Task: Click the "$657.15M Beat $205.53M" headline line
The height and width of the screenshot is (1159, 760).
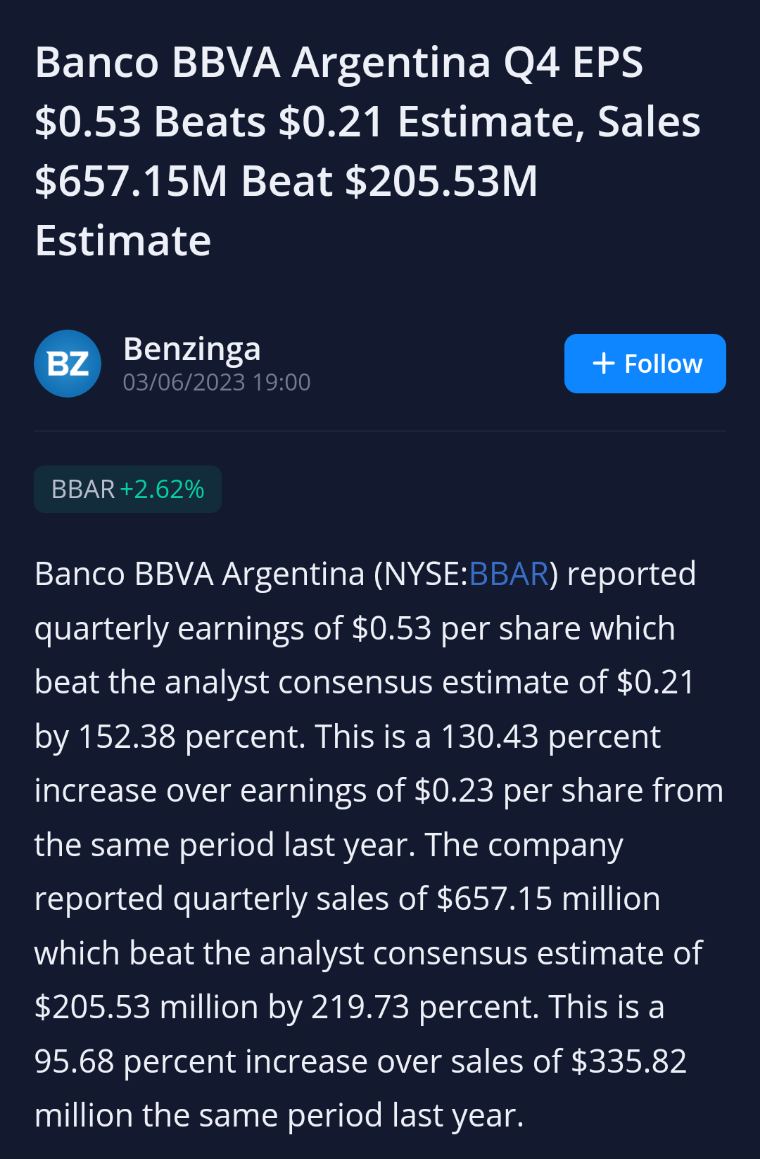Action: pos(286,182)
